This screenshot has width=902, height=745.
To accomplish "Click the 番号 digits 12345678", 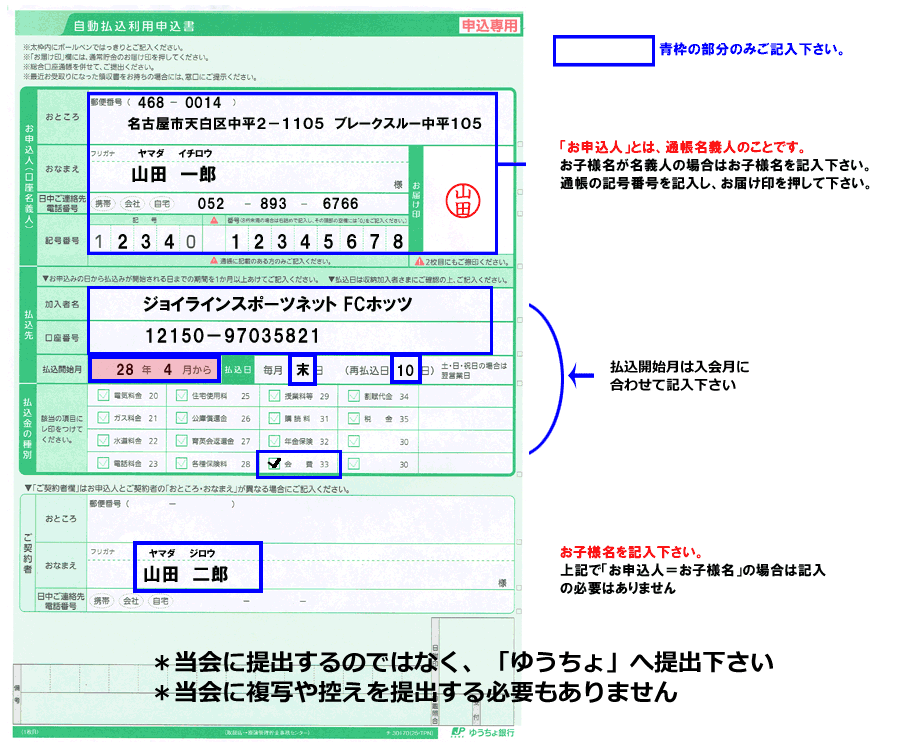I will 316,242.
